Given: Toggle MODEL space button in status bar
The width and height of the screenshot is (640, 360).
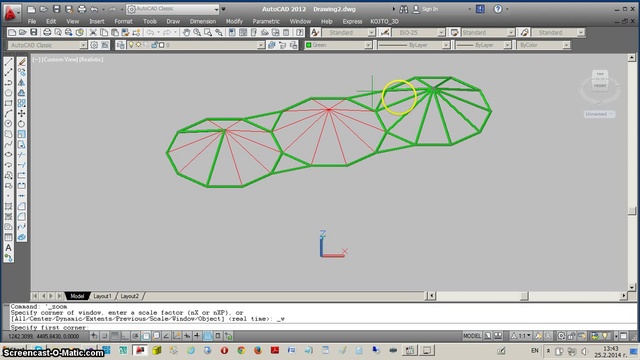Looking at the screenshot, I should (x=472, y=336).
